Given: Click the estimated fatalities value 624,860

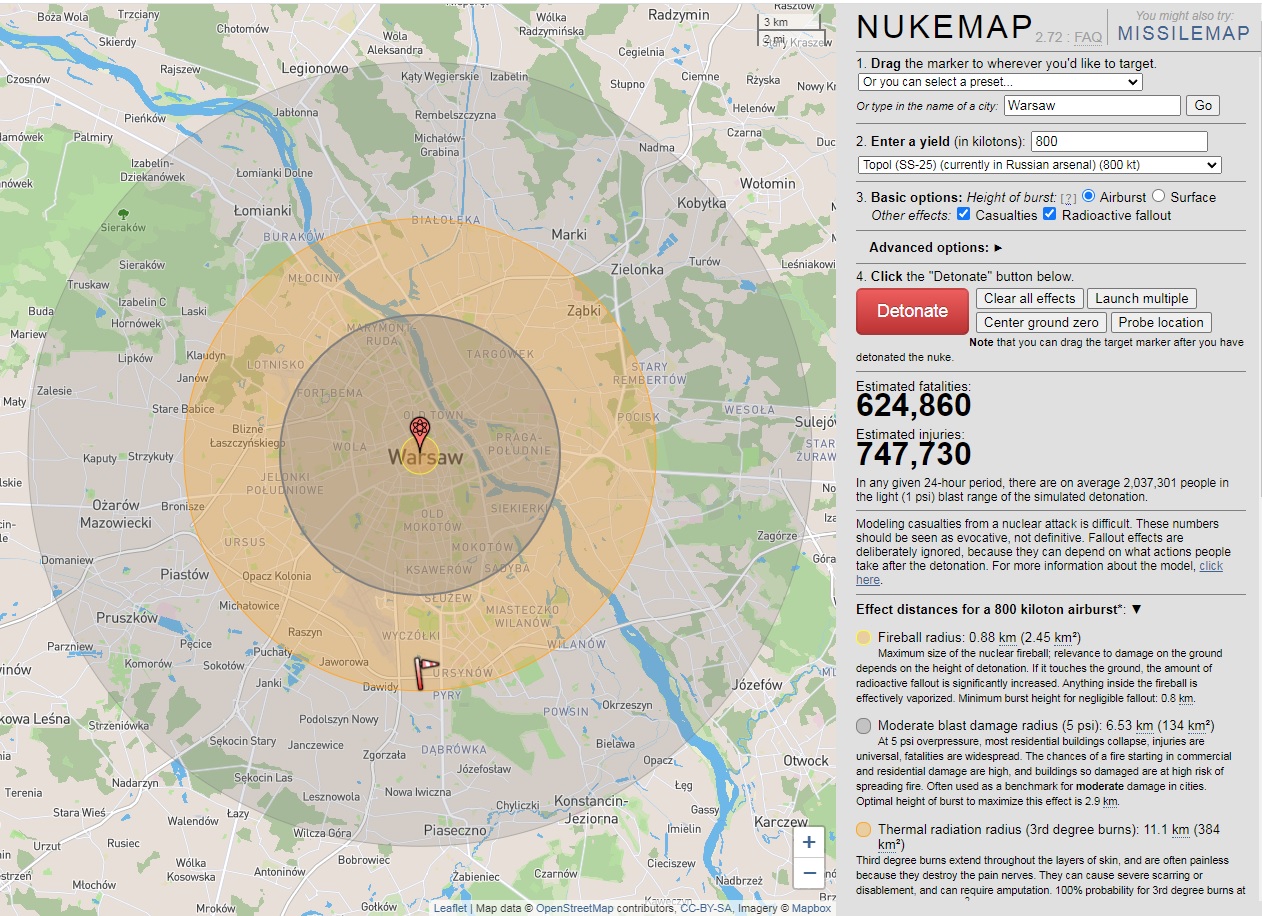Looking at the screenshot, I should pyautogui.click(x=914, y=405).
